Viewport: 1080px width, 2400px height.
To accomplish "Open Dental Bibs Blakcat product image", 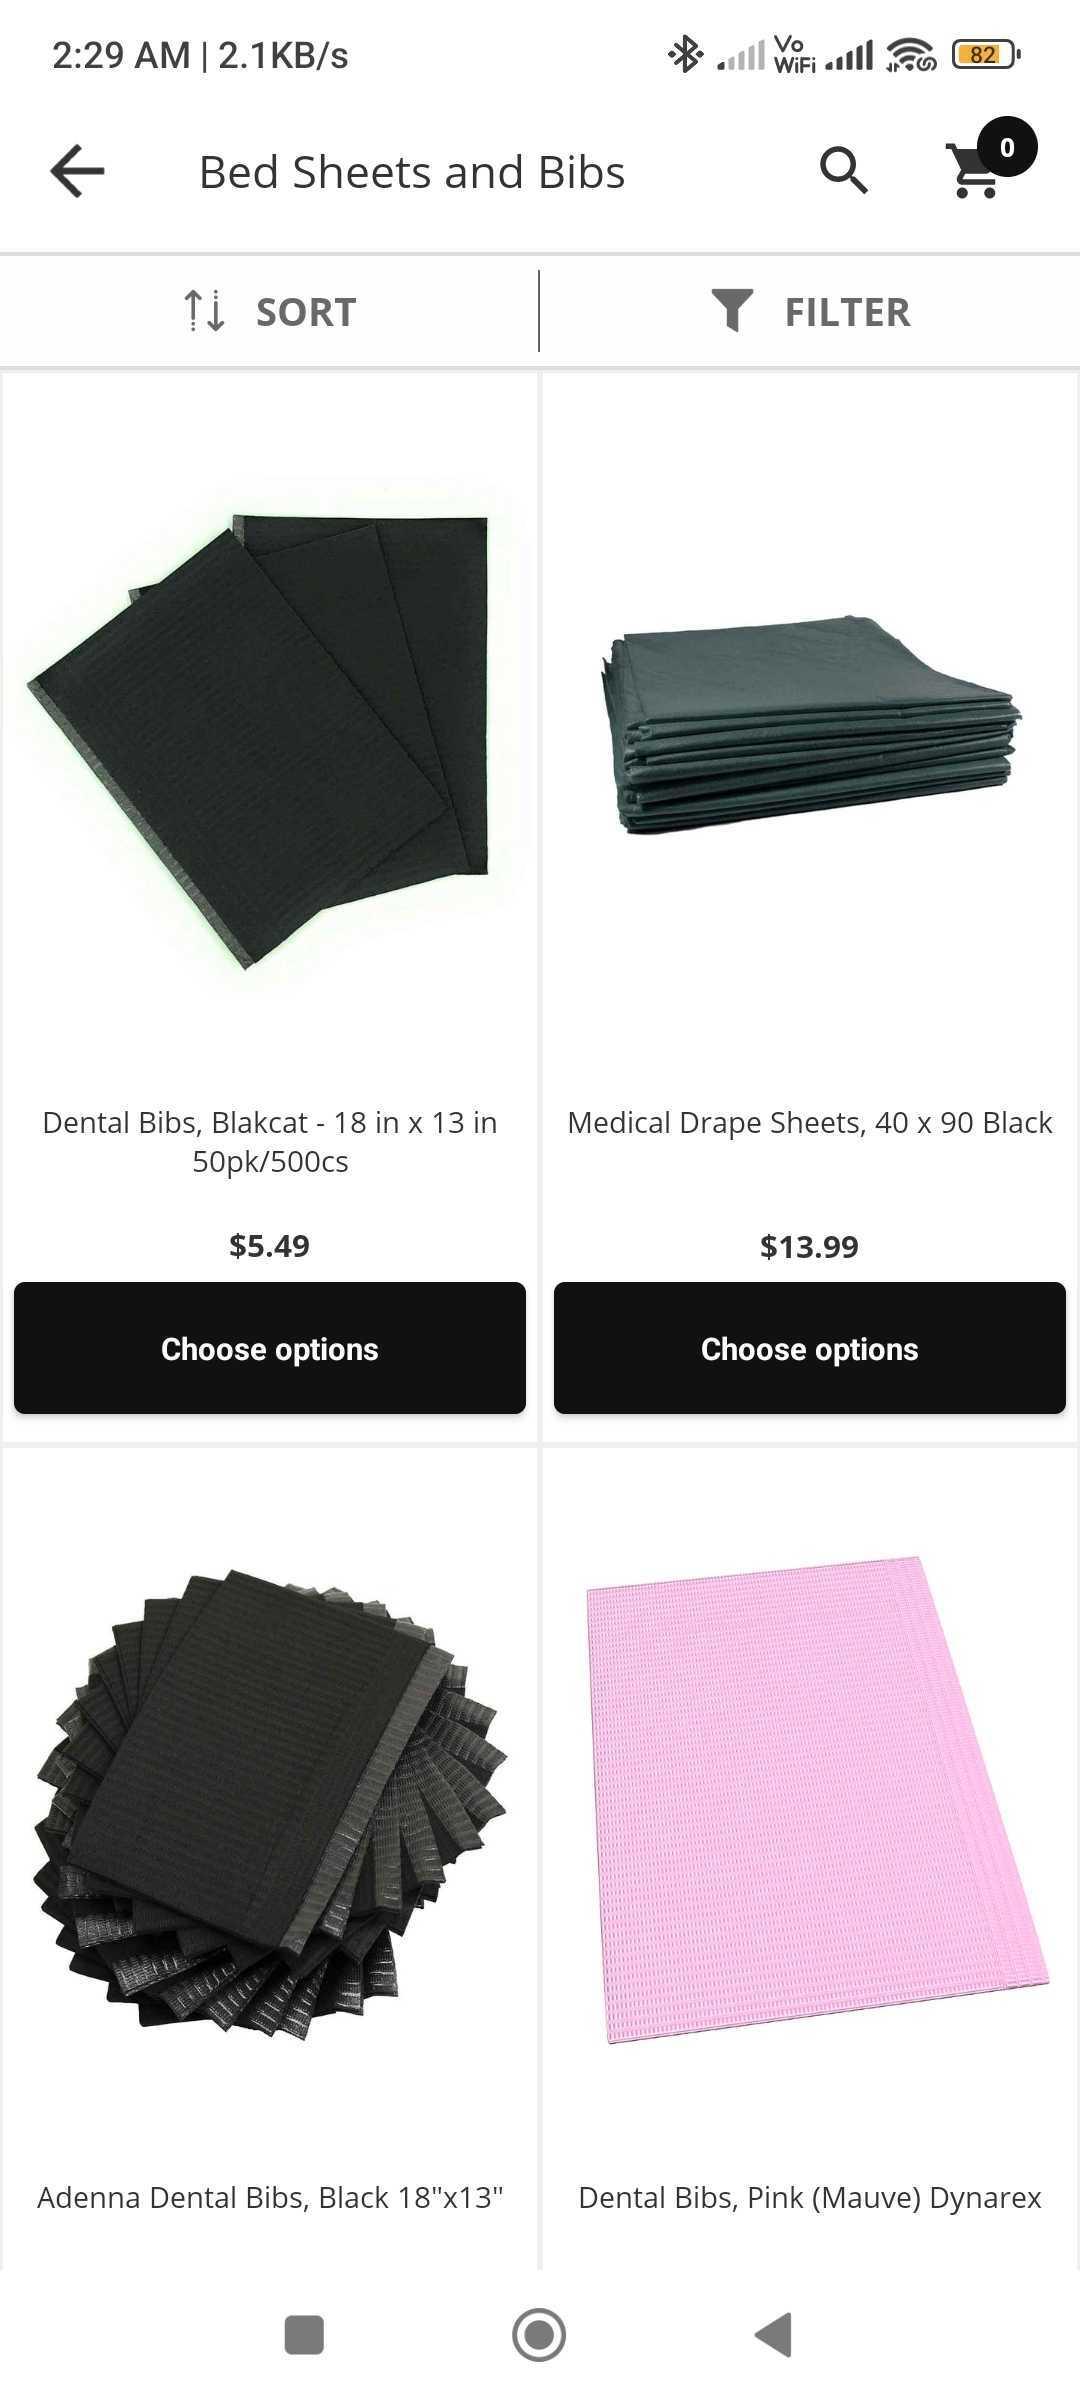I will pyautogui.click(x=270, y=740).
